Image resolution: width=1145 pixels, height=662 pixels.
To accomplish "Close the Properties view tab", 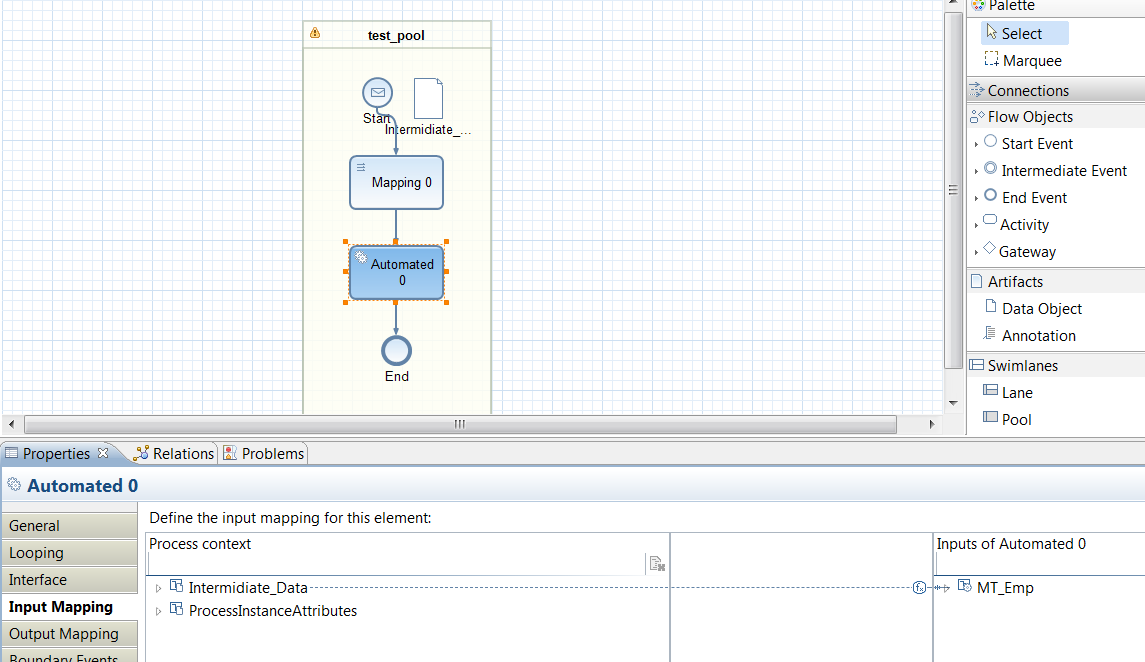I will coord(103,453).
